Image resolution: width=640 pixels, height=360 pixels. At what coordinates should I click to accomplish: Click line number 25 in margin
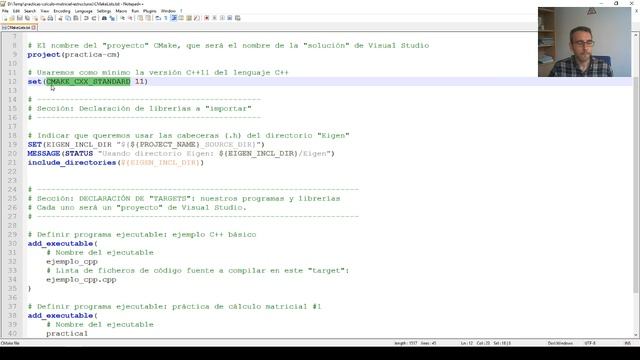[x=12, y=198]
